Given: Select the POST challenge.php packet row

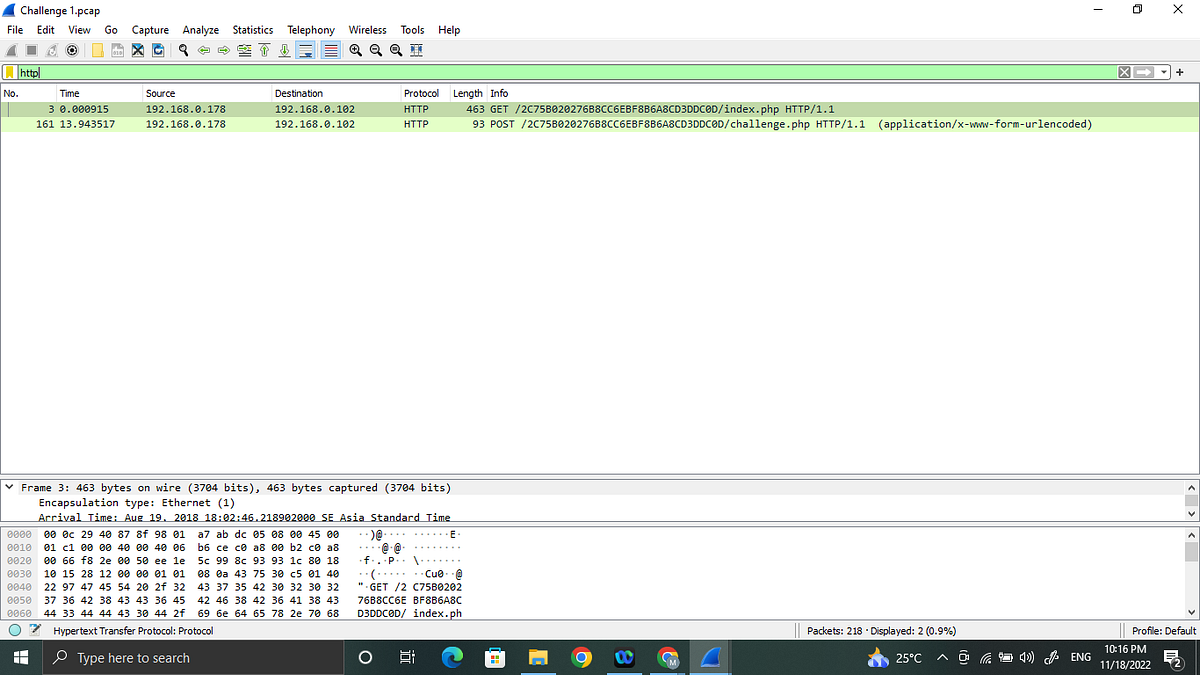Looking at the screenshot, I should pos(400,124).
